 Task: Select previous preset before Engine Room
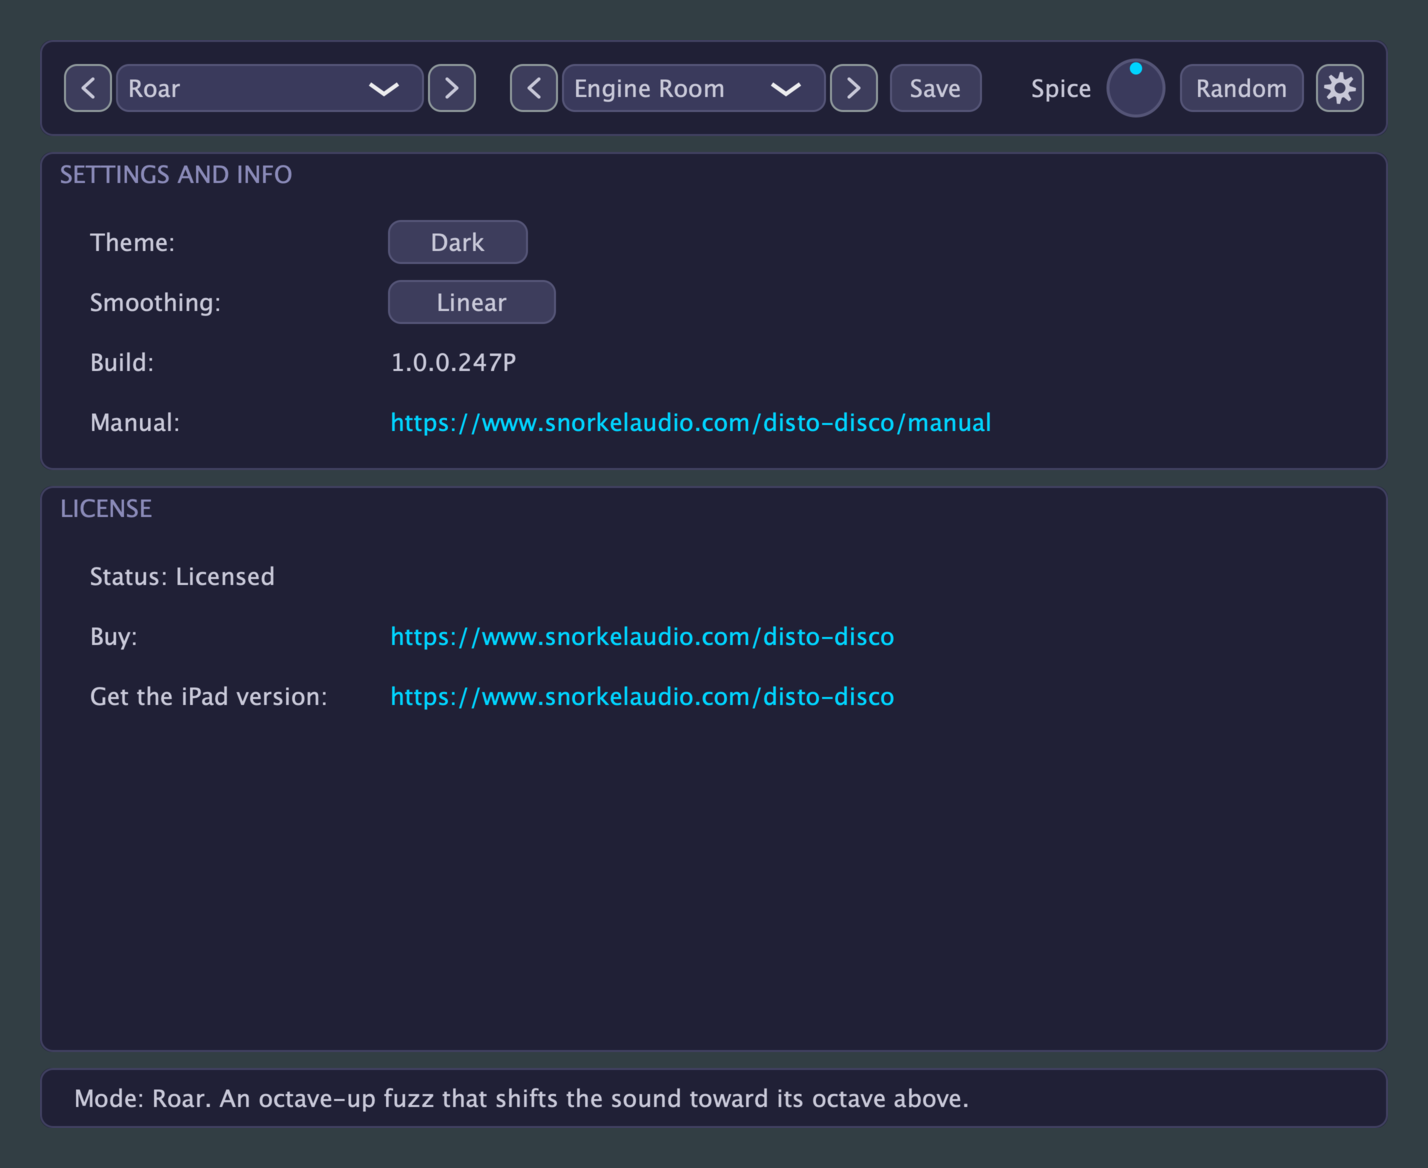point(534,88)
